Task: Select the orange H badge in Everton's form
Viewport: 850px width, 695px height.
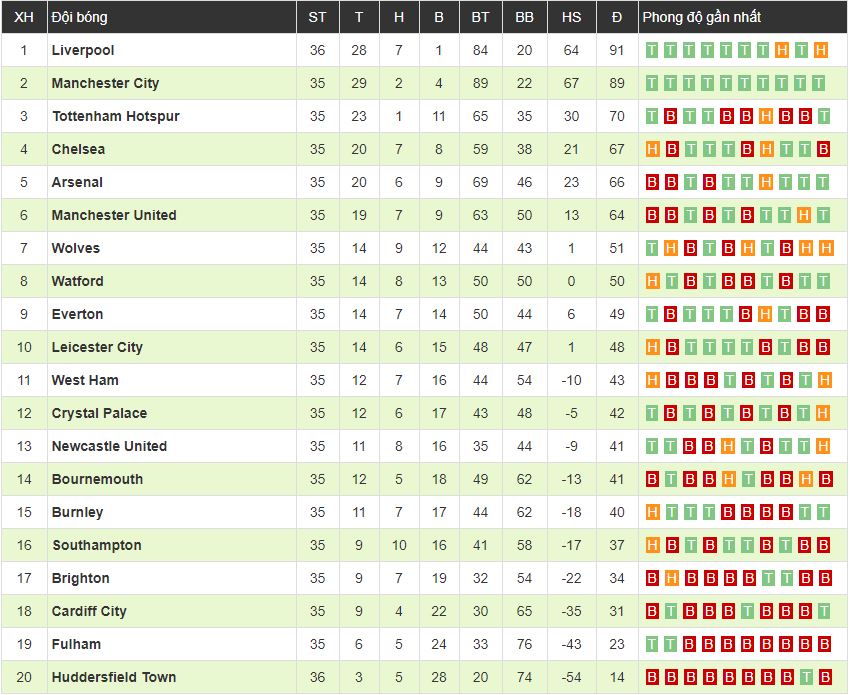Action: 765,314
